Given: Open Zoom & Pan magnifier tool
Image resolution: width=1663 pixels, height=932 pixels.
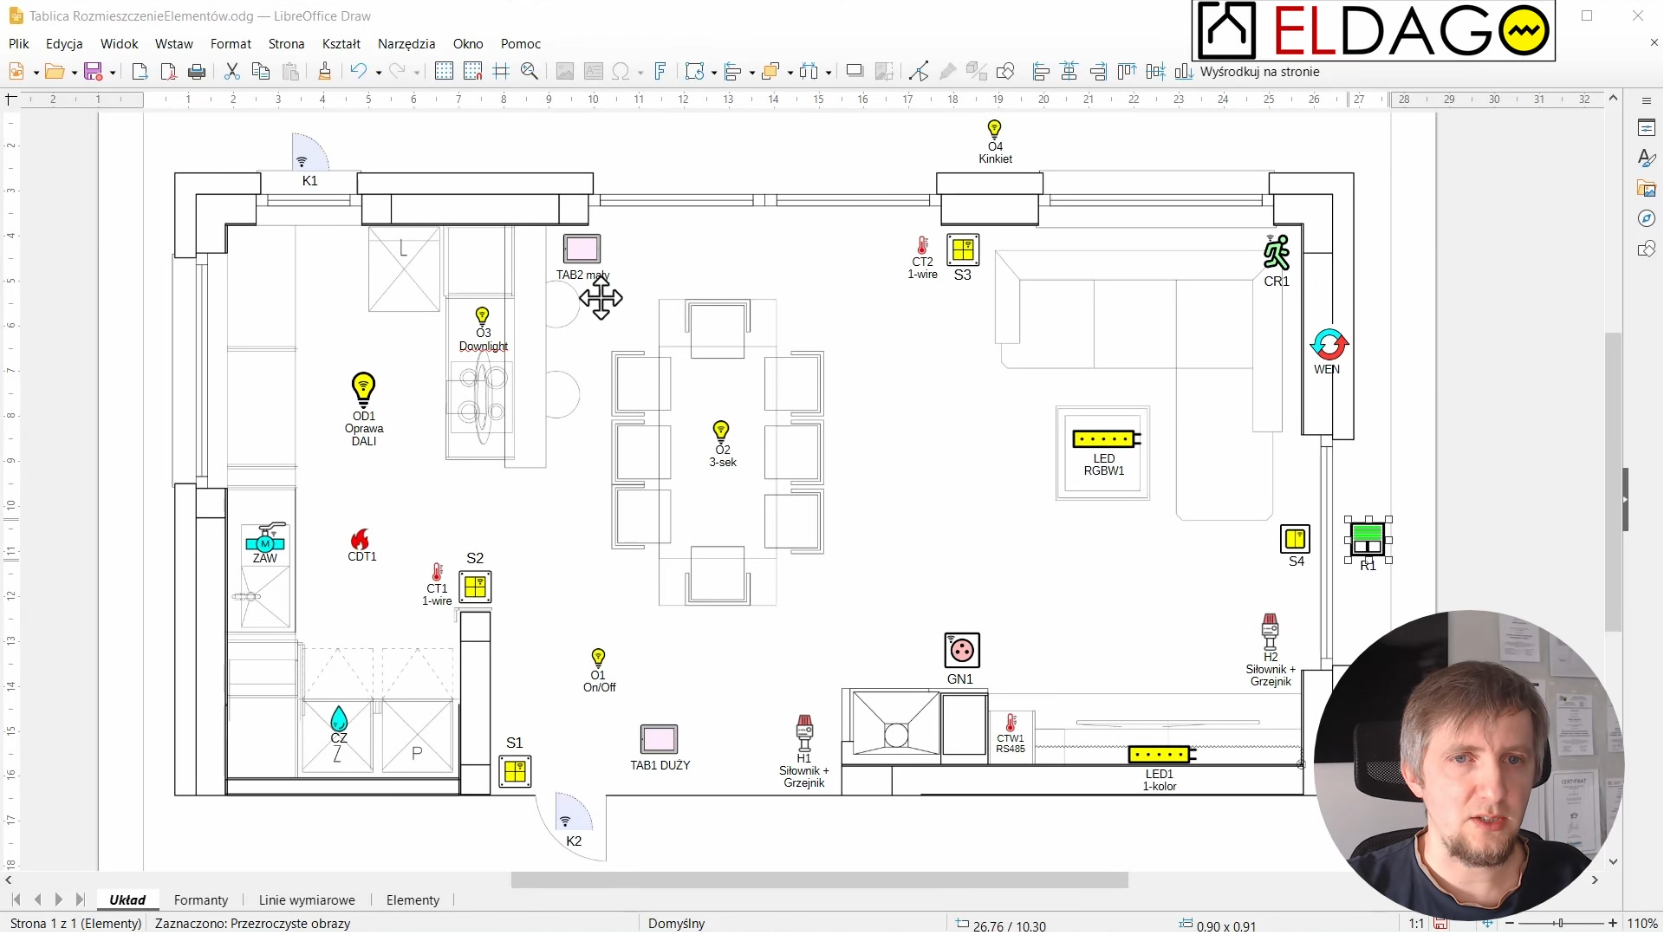Looking at the screenshot, I should [x=530, y=71].
